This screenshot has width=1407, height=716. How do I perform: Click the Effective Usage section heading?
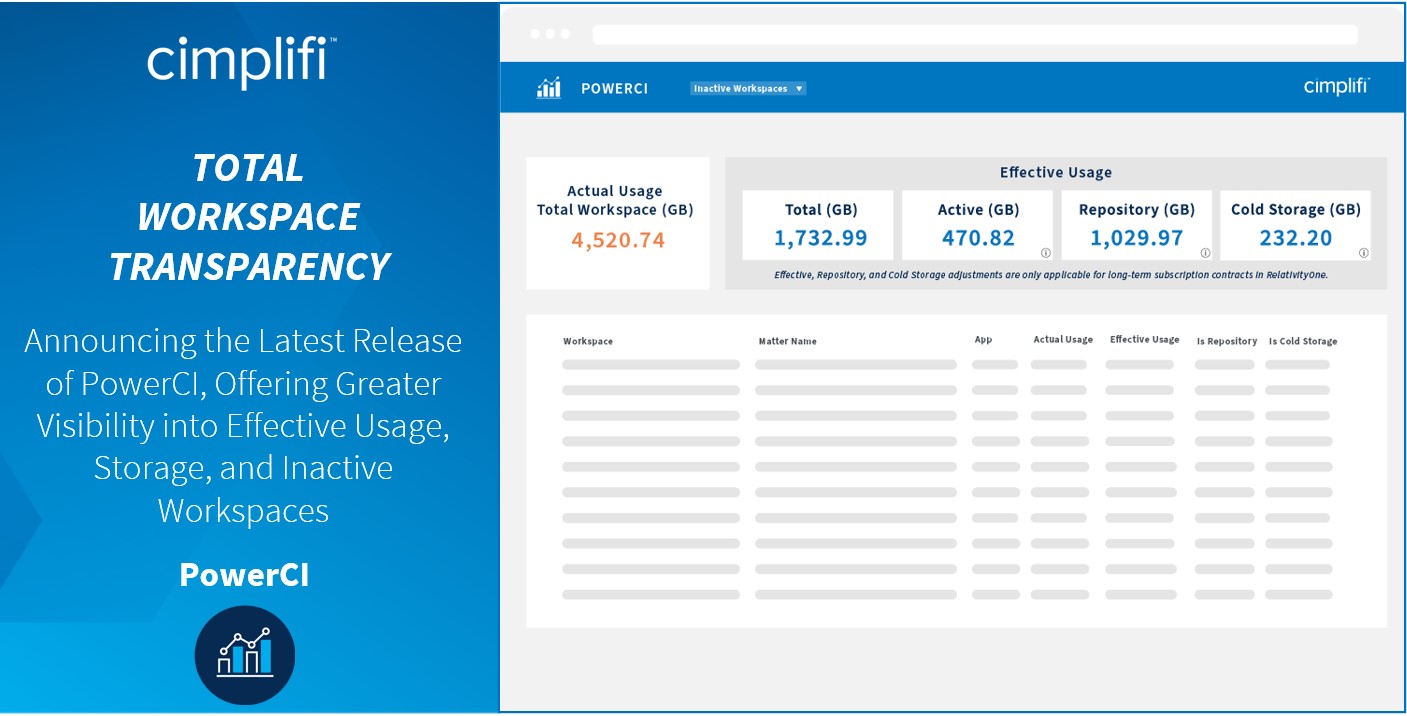click(x=1056, y=172)
